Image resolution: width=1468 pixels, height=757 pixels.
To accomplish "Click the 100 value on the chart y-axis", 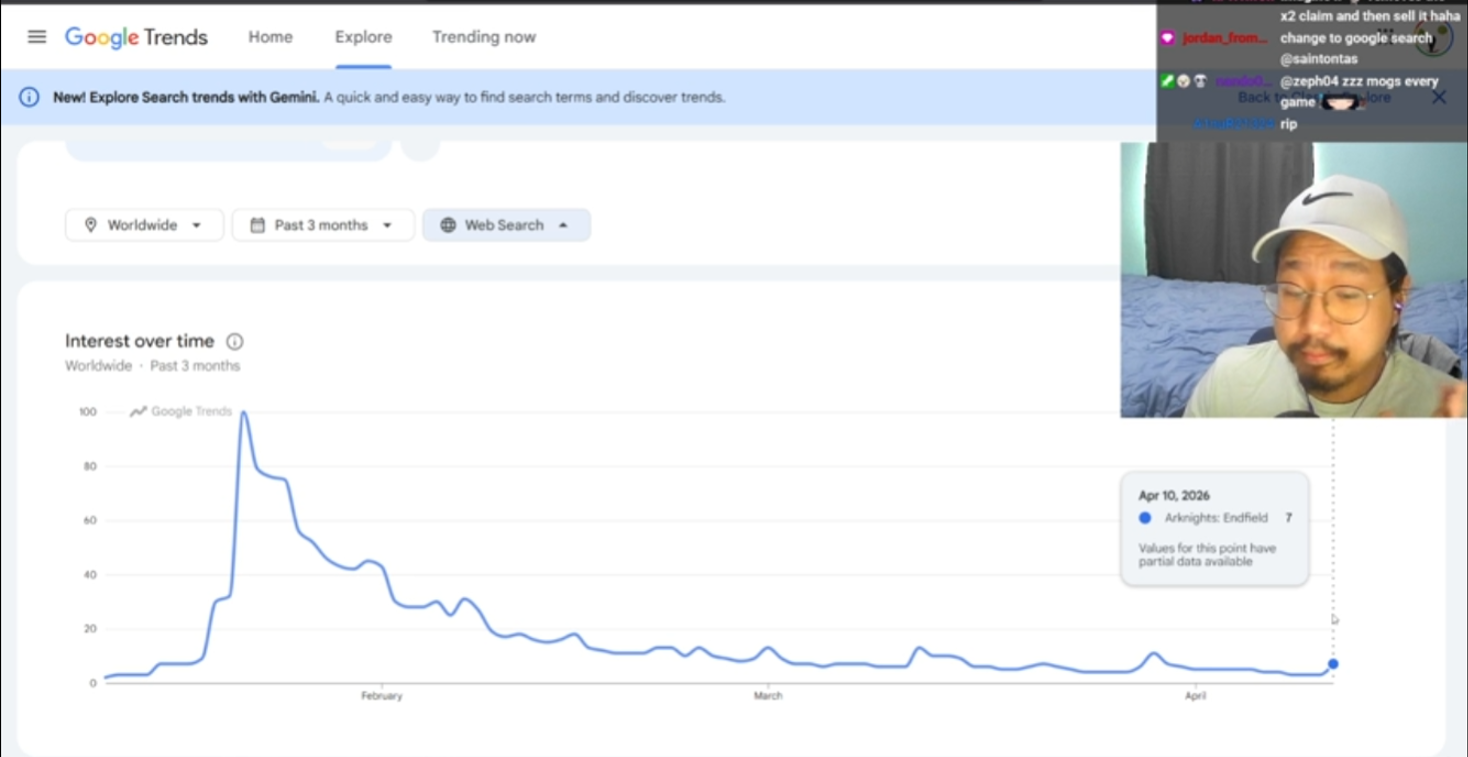I will pyautogui.click(x=88, y=412).
